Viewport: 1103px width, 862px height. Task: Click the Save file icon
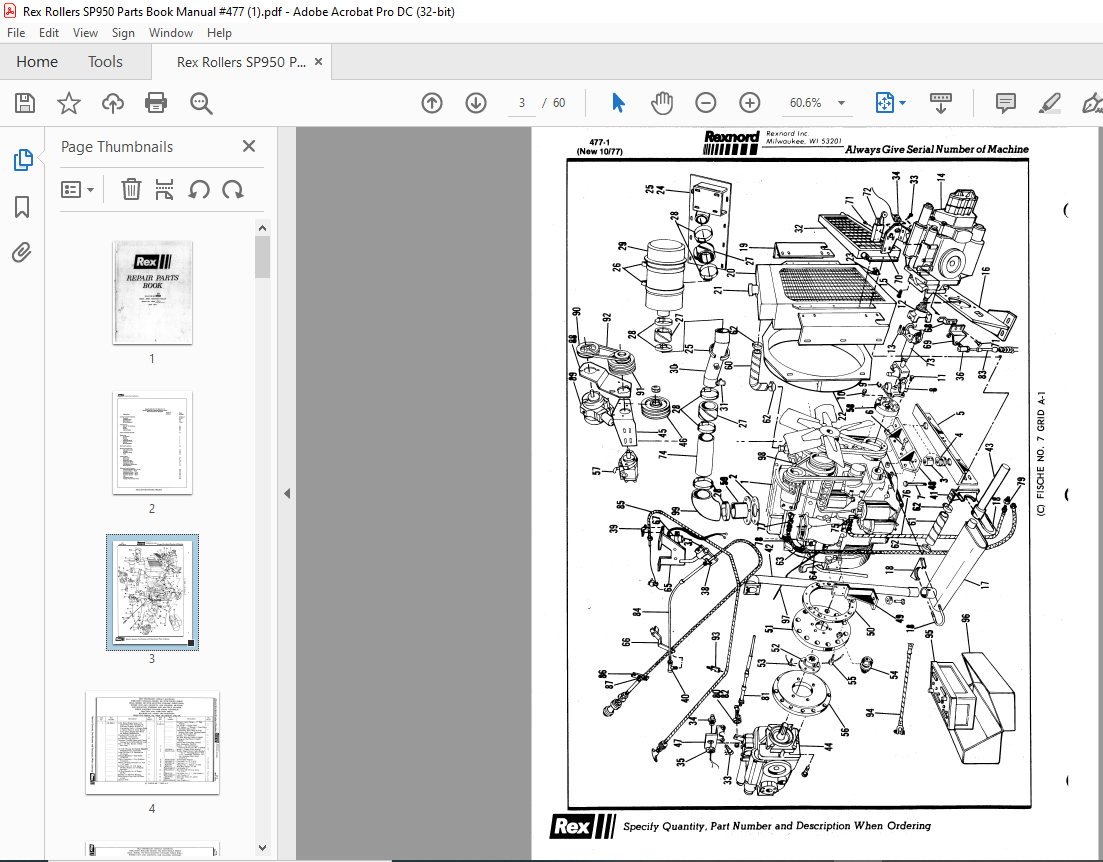(x=25, y=103)
